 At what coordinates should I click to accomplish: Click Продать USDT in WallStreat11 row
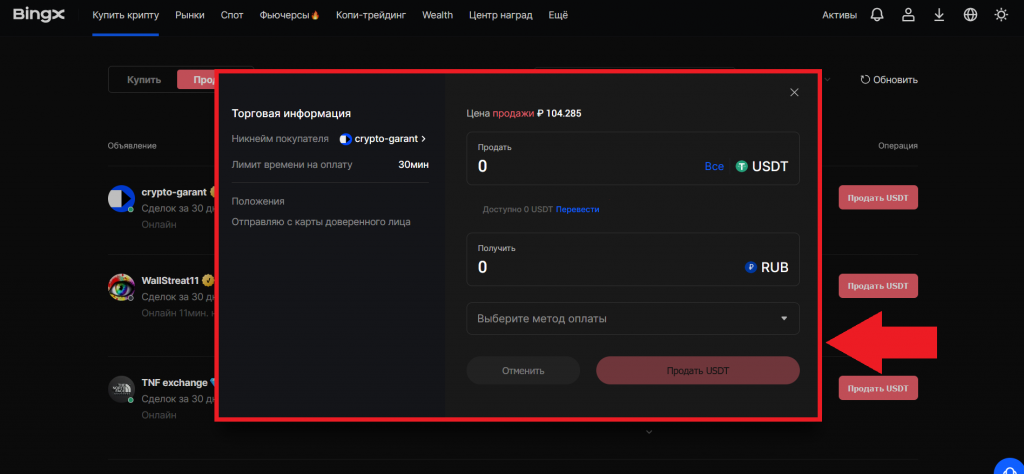click(x=878, y=286)
